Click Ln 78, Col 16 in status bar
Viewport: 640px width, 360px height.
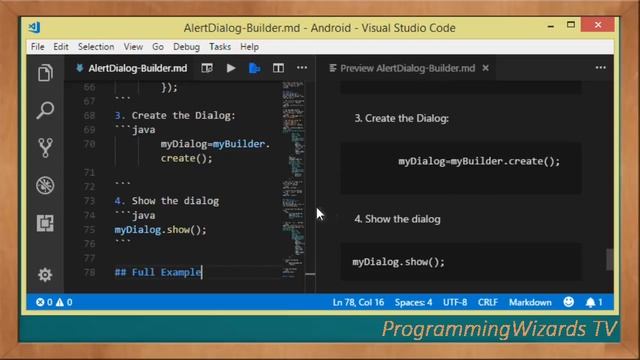coord(358,302)
